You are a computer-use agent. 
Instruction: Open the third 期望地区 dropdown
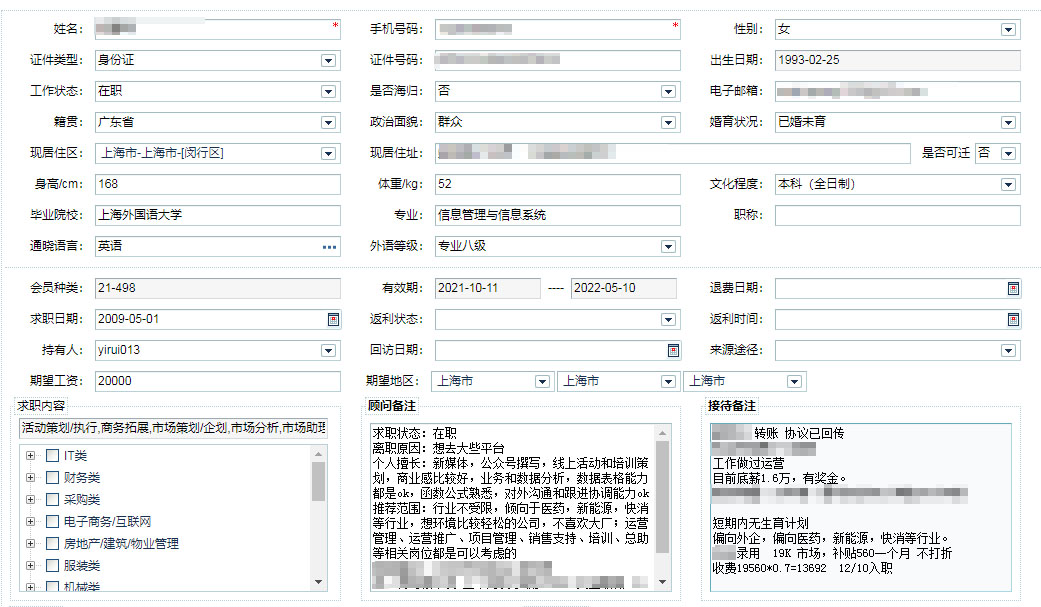pyautogui.click(x=794, y=381)
